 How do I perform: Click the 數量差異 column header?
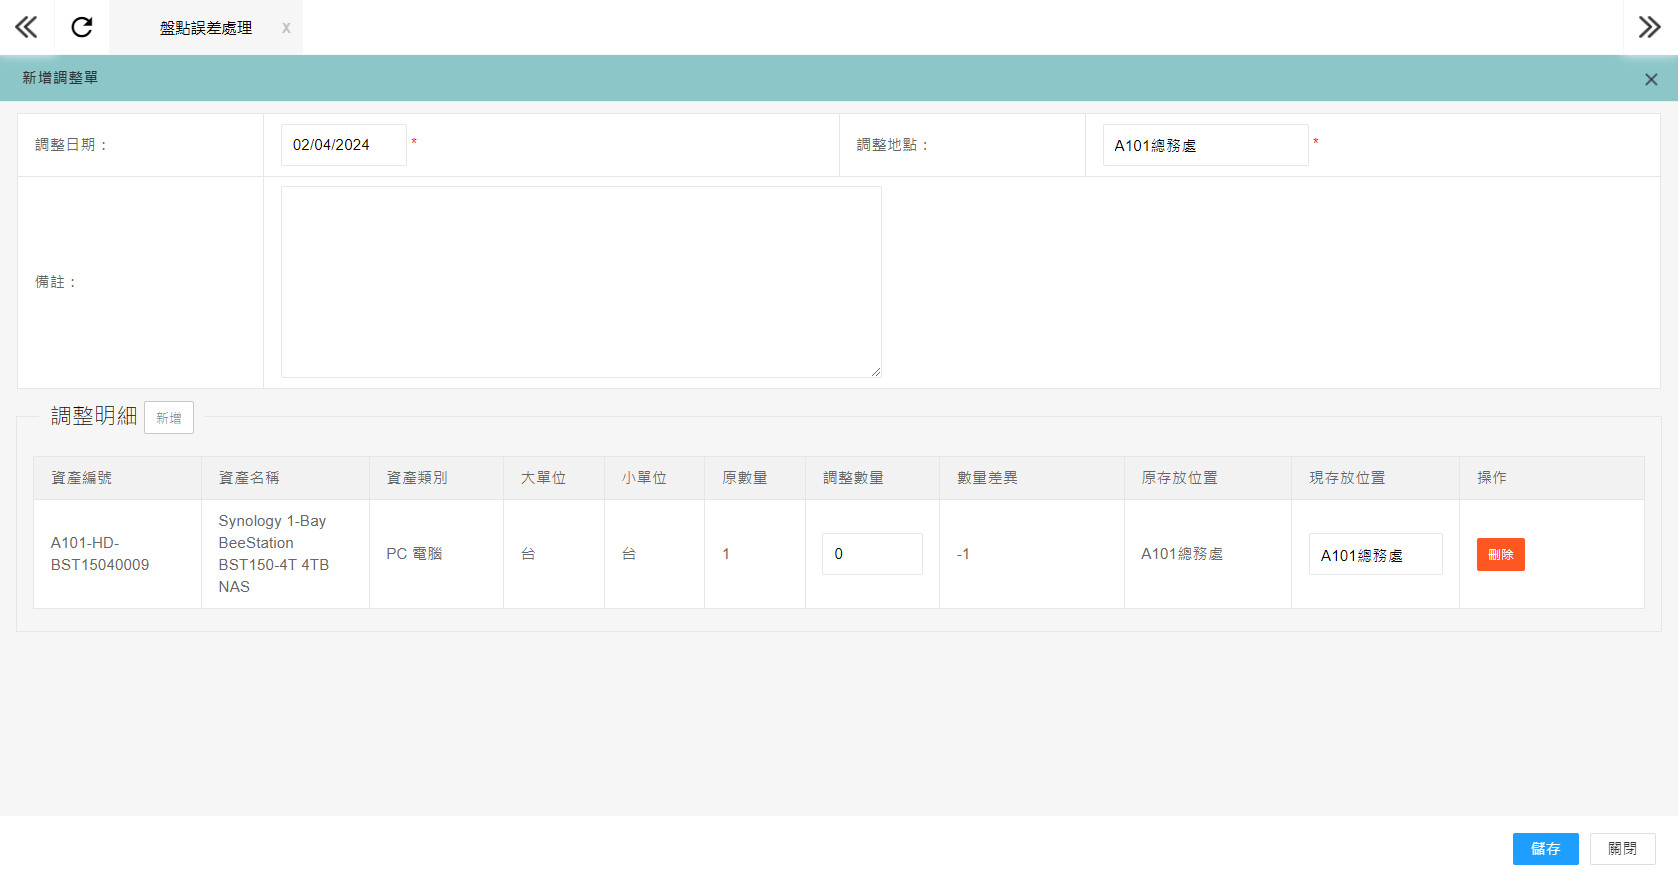click(987, 478)
